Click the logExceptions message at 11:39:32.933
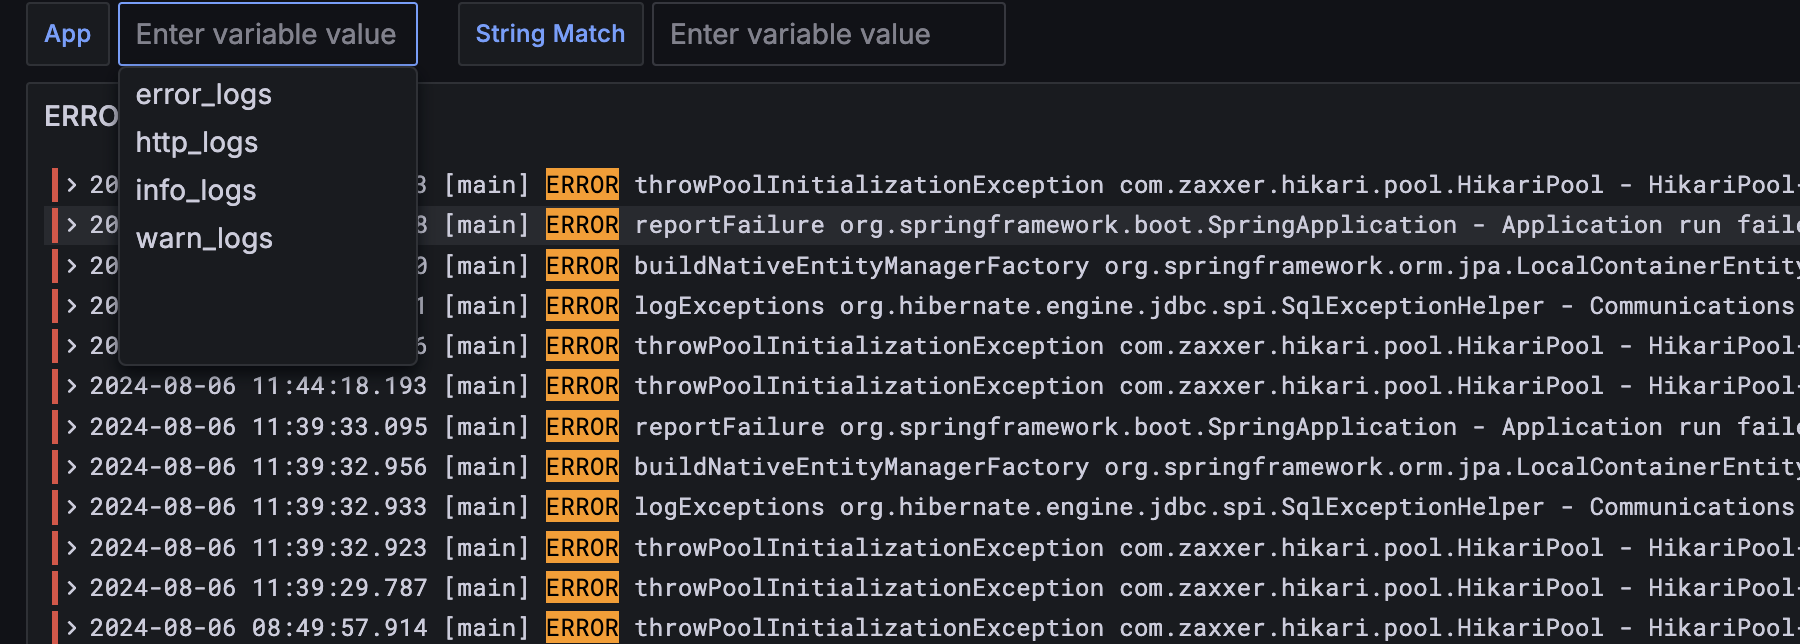 (x=1217, y=507)
